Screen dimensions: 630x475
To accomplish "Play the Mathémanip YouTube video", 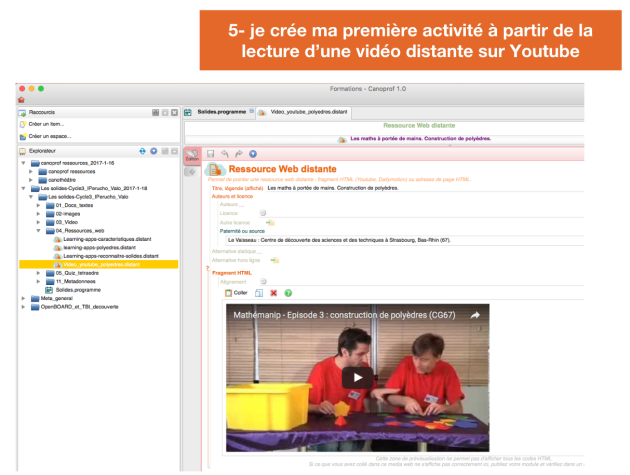I will (x=358, y=378).
